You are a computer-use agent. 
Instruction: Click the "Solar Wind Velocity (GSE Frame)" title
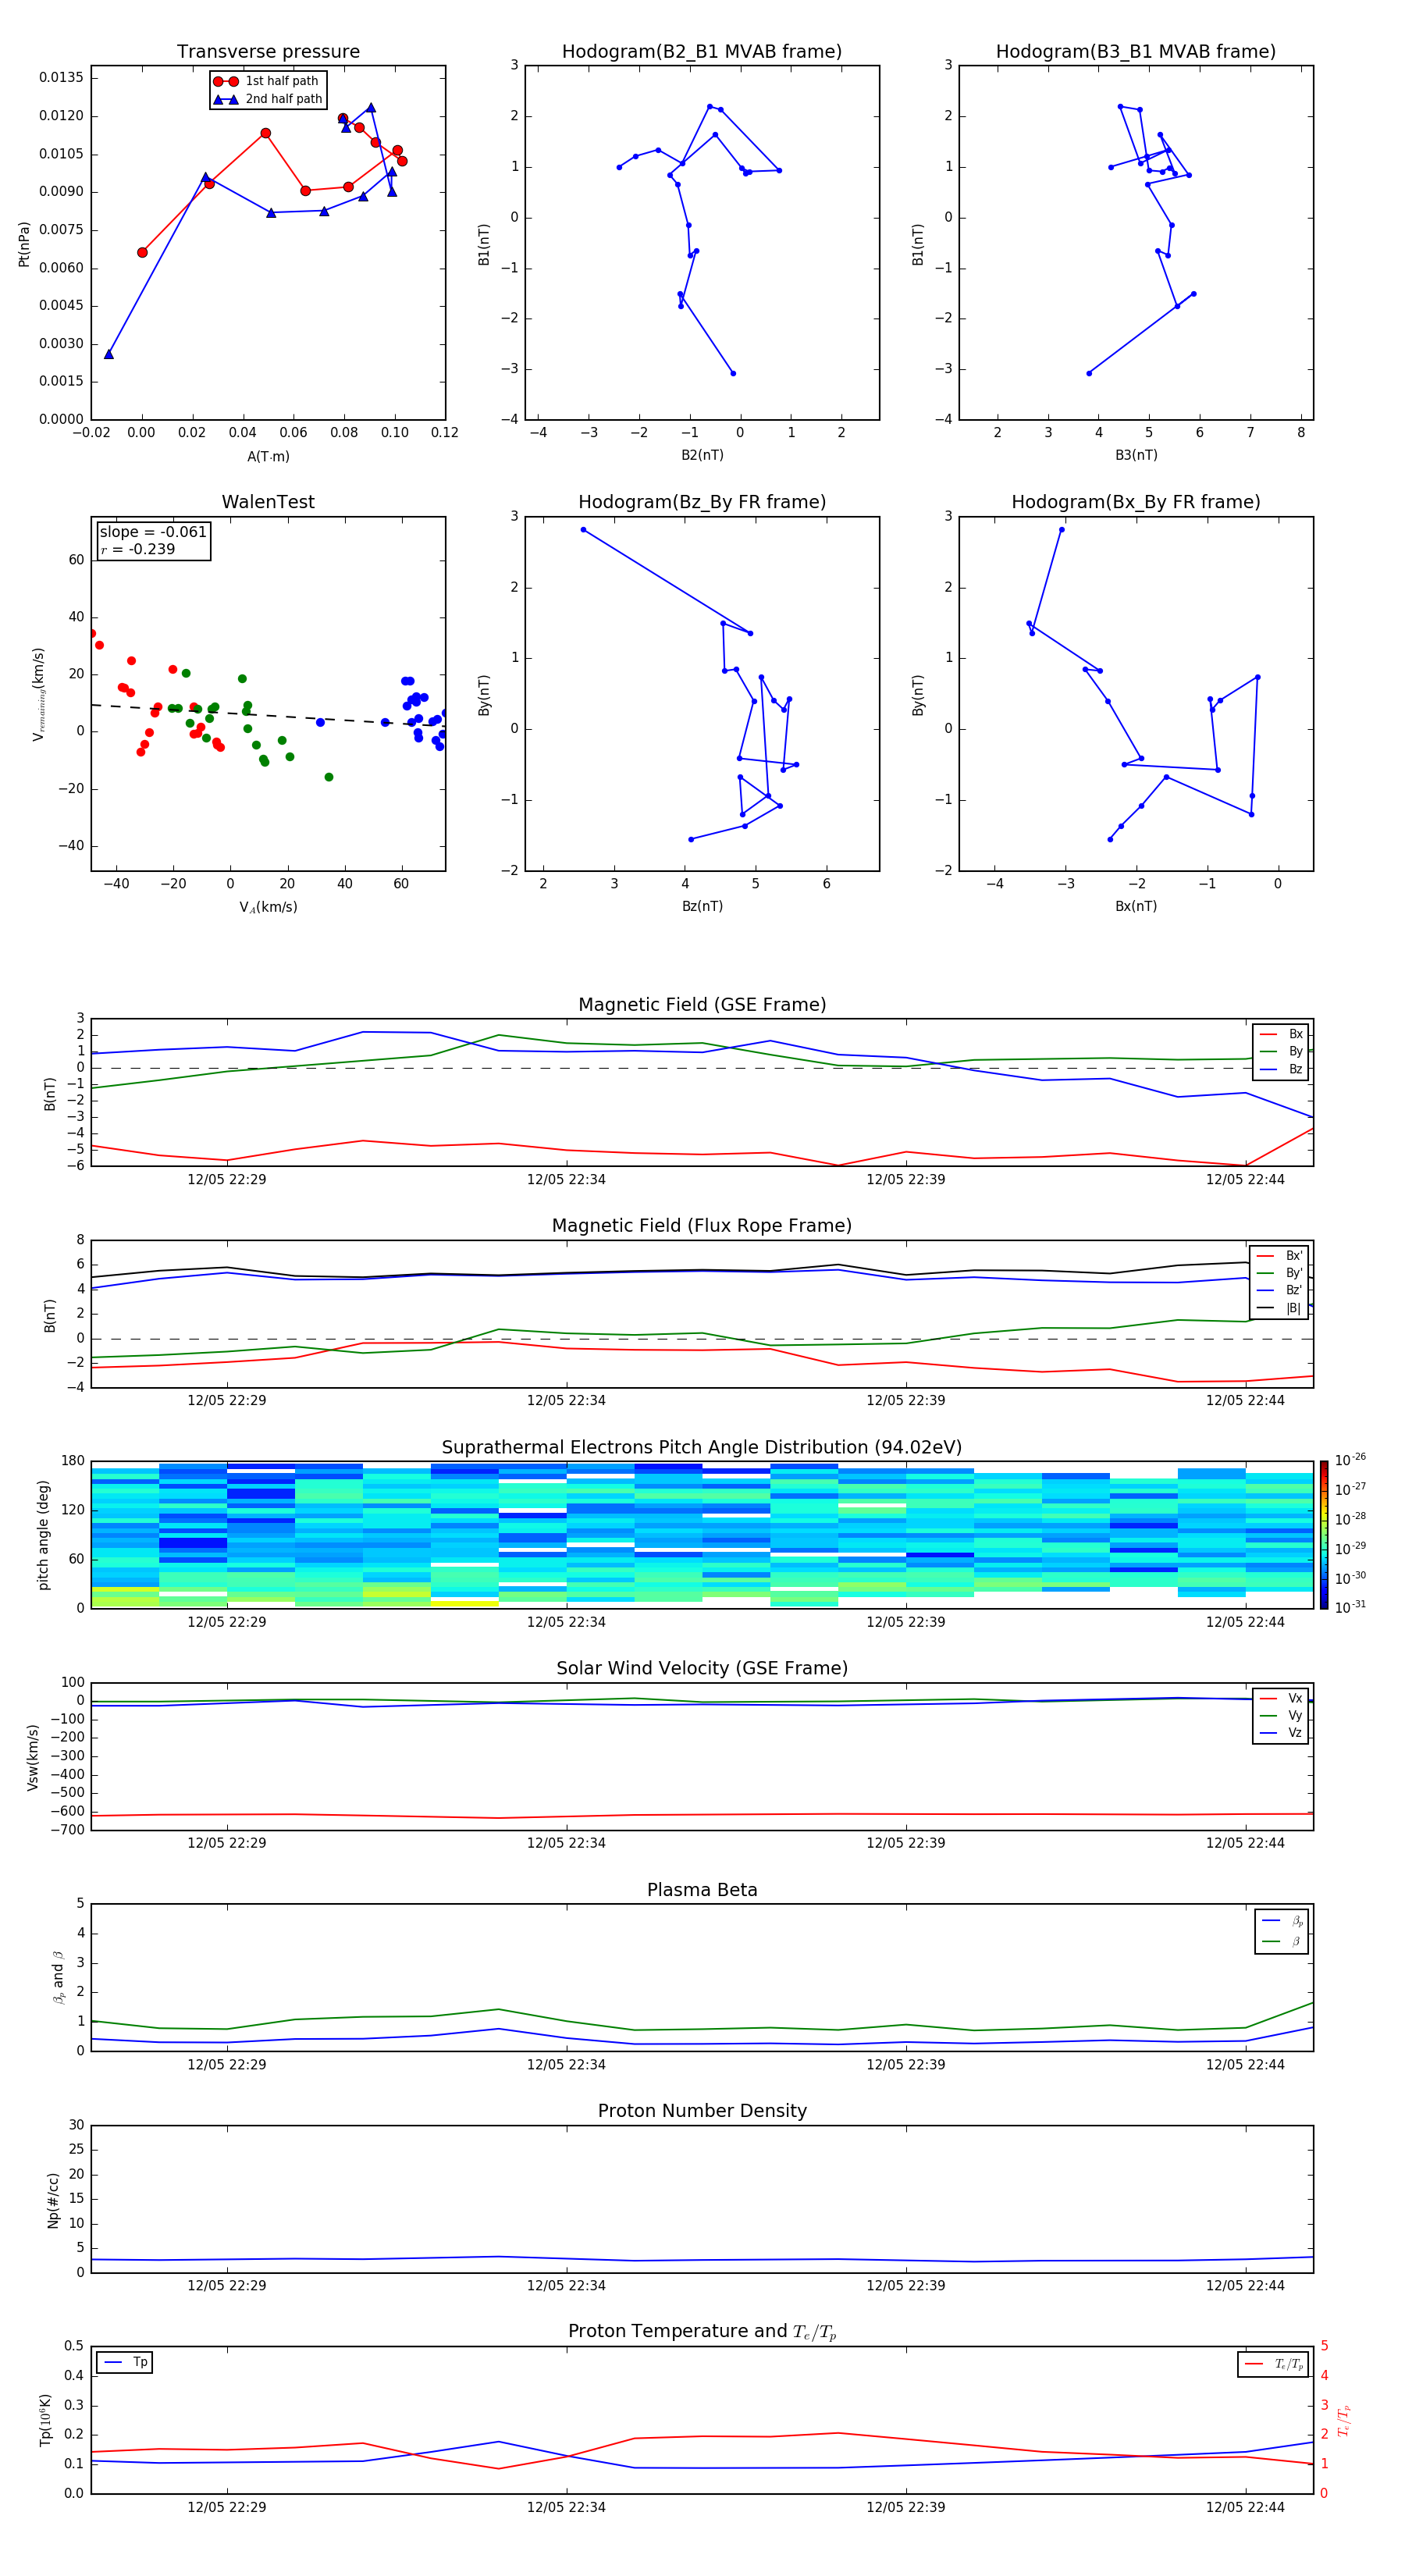click(x=702, y=1669)
